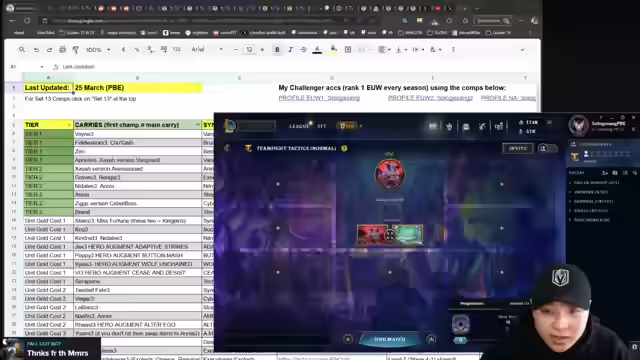Click the round icon right of Find Match
Screen dimensions: 640x360
click(x=431, y=339)
